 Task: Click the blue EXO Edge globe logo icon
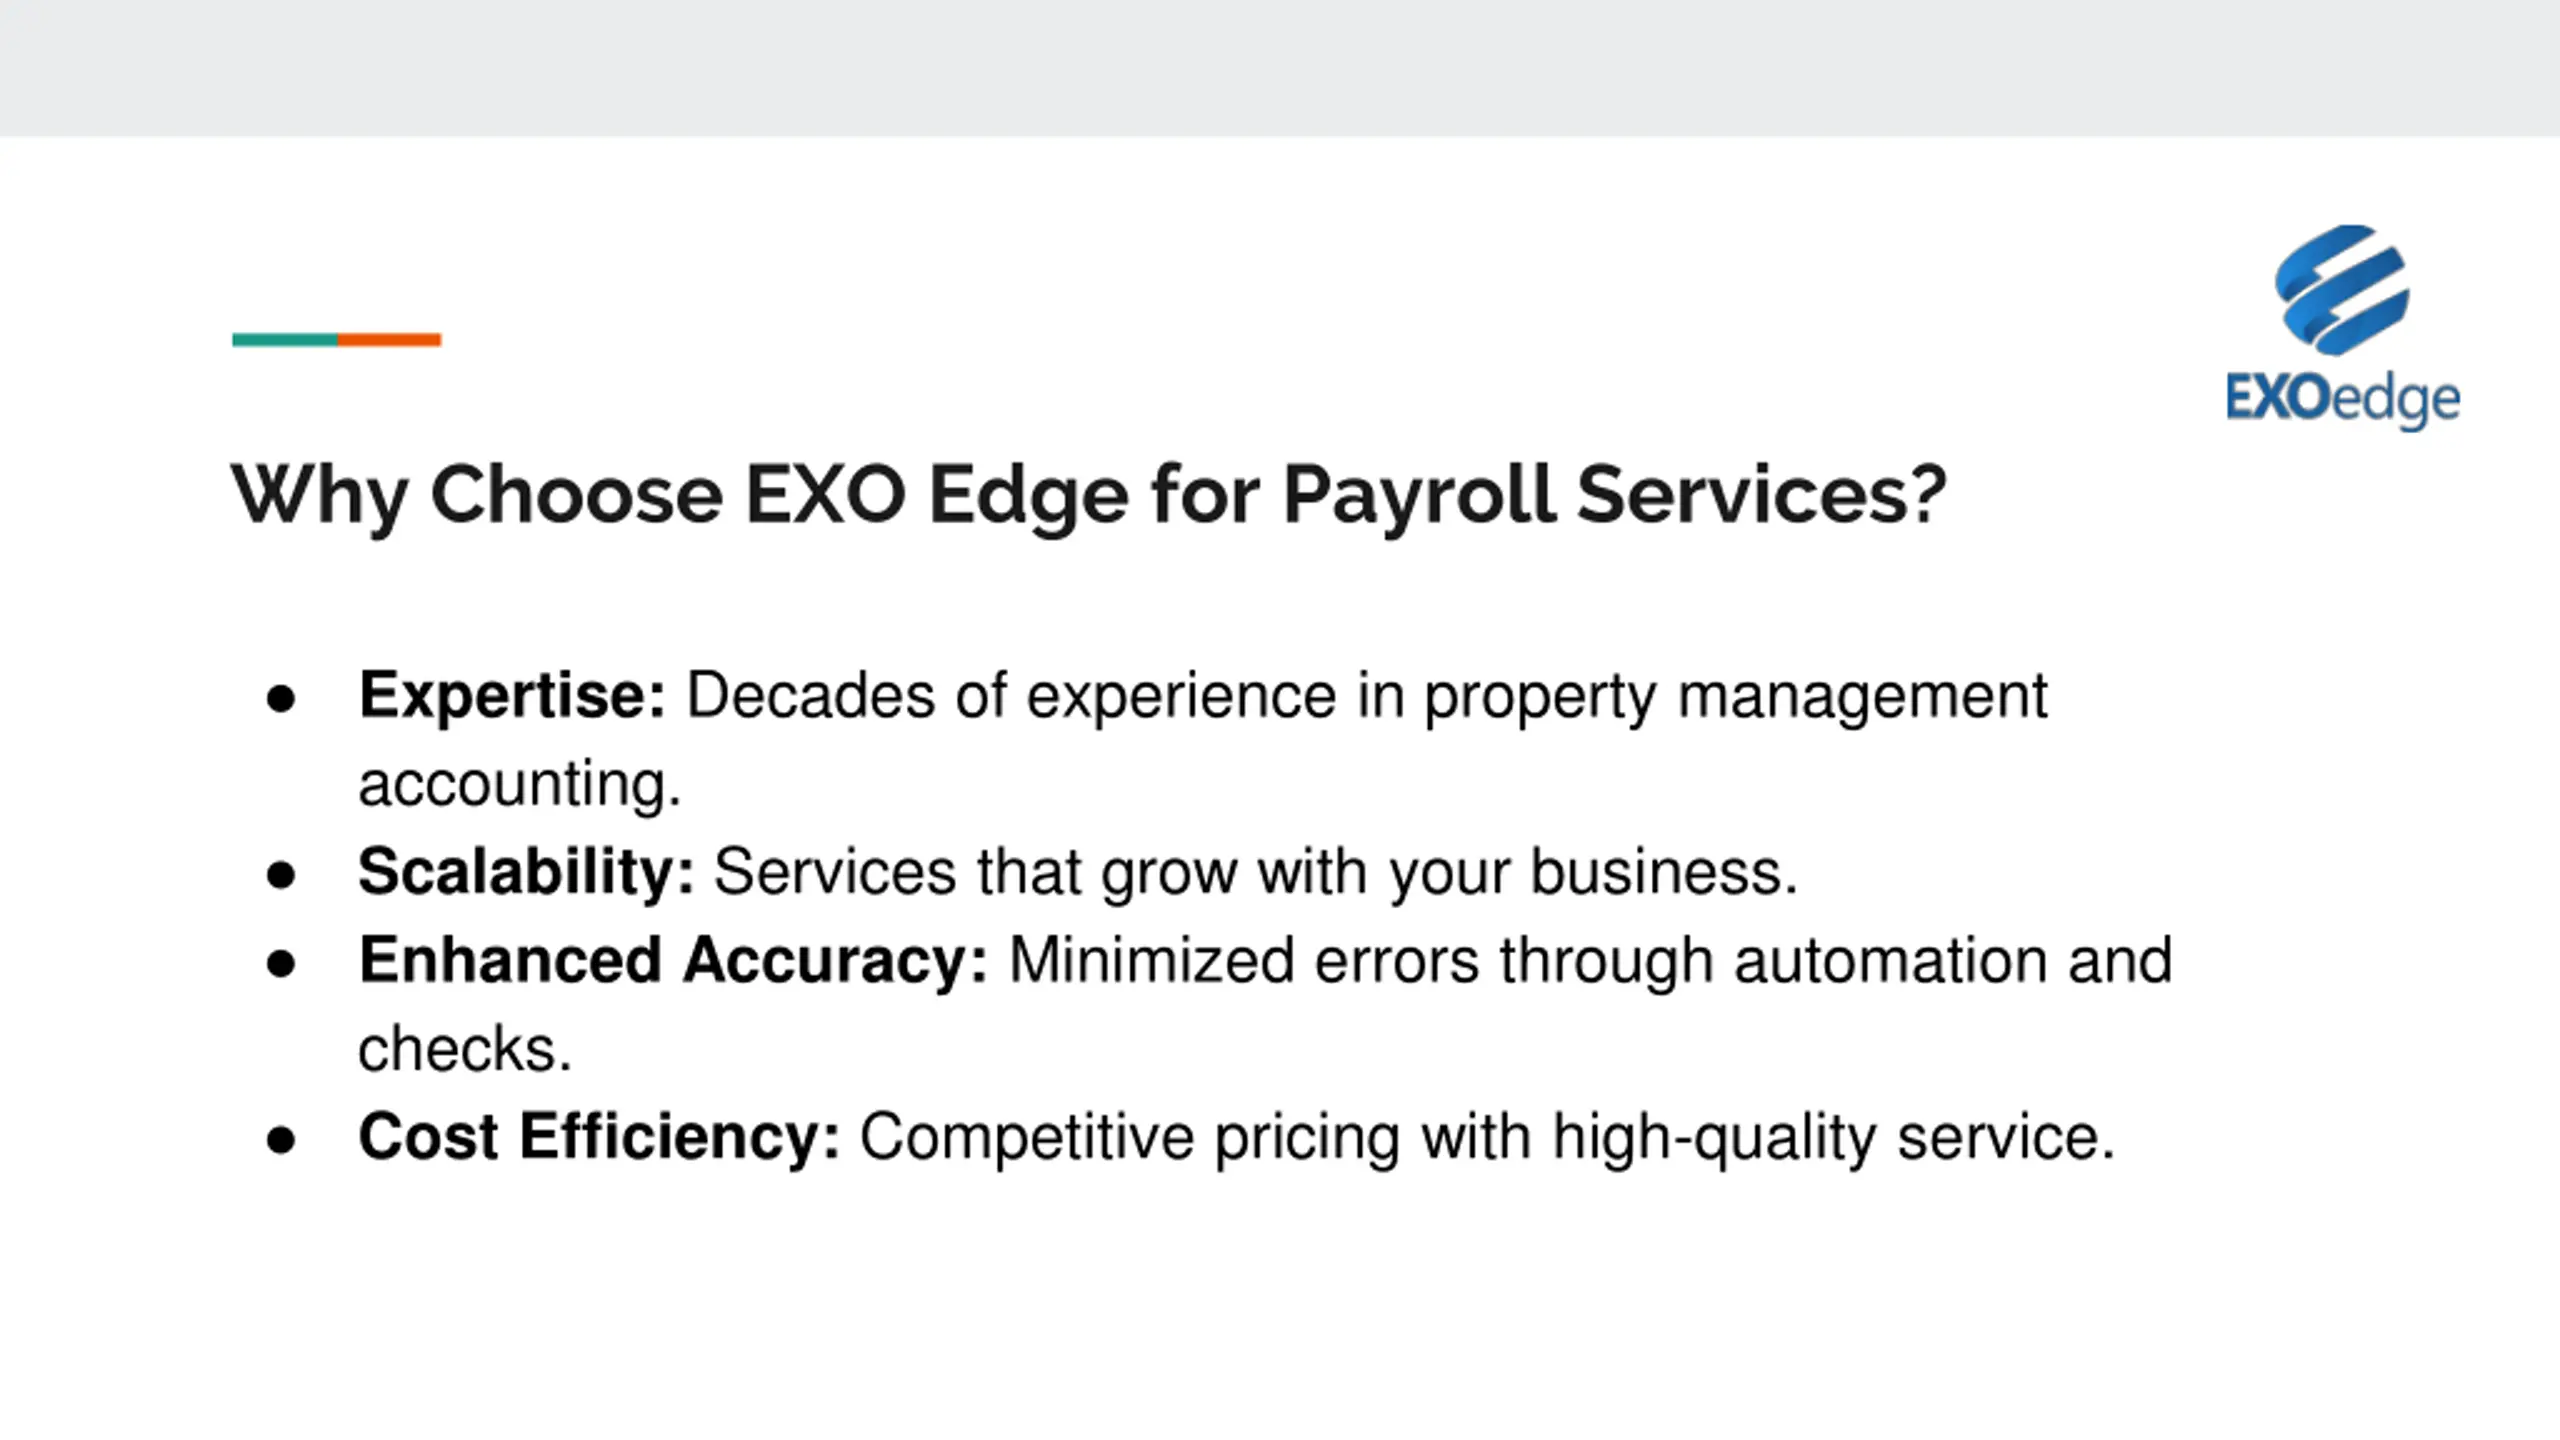(2341, 289)
